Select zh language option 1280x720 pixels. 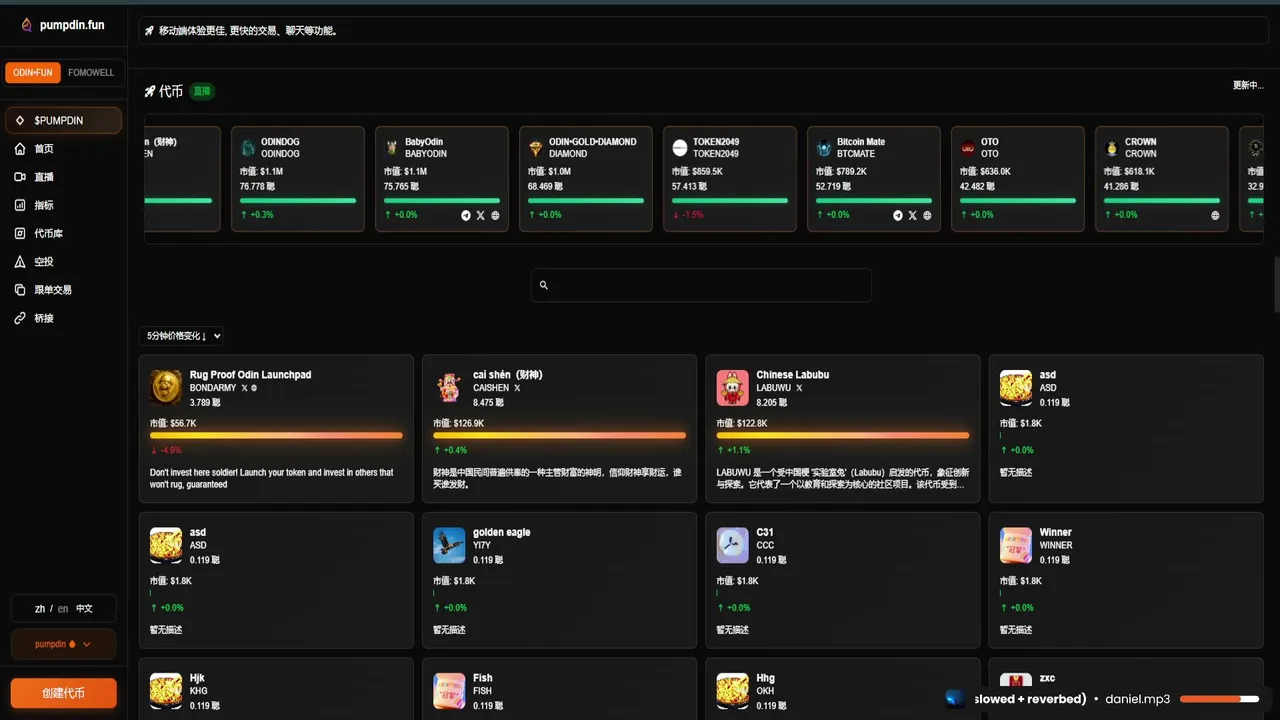40,609
